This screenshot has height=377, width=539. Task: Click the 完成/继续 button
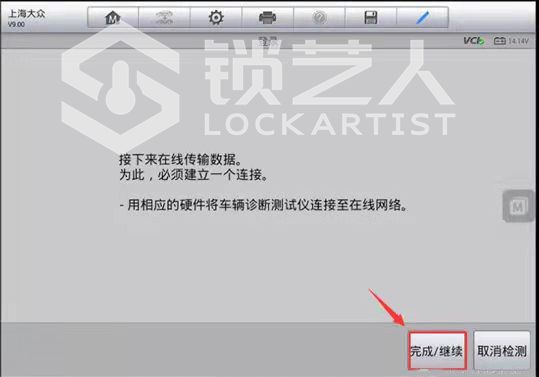click(x=437, y=351)
